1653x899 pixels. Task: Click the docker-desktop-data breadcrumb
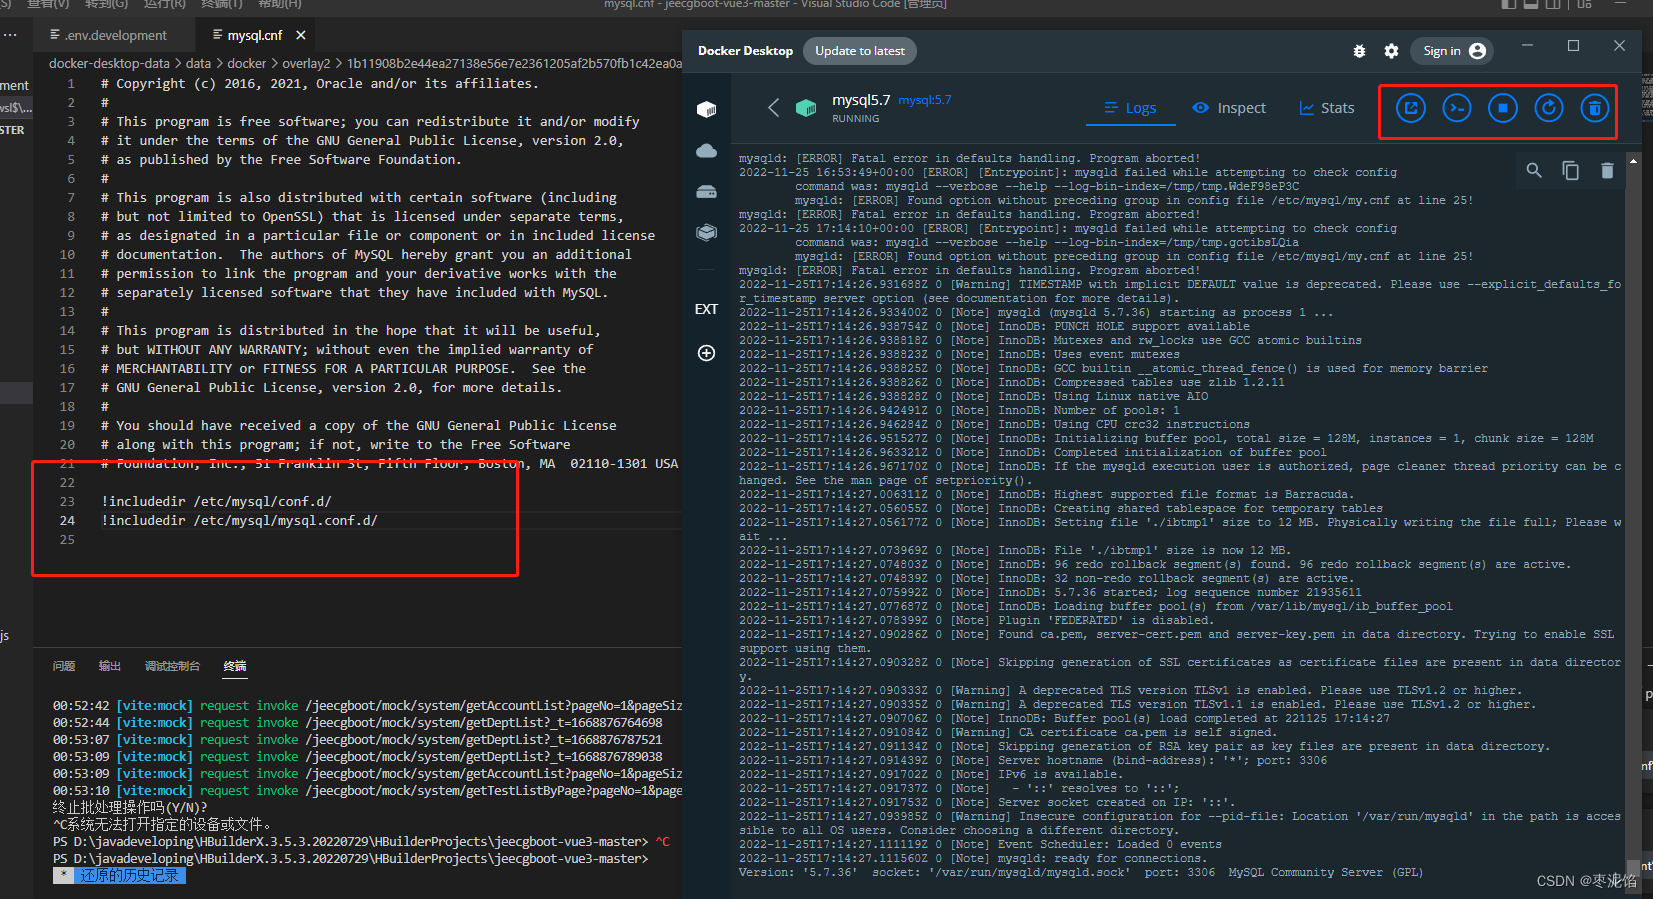(109, 63)
